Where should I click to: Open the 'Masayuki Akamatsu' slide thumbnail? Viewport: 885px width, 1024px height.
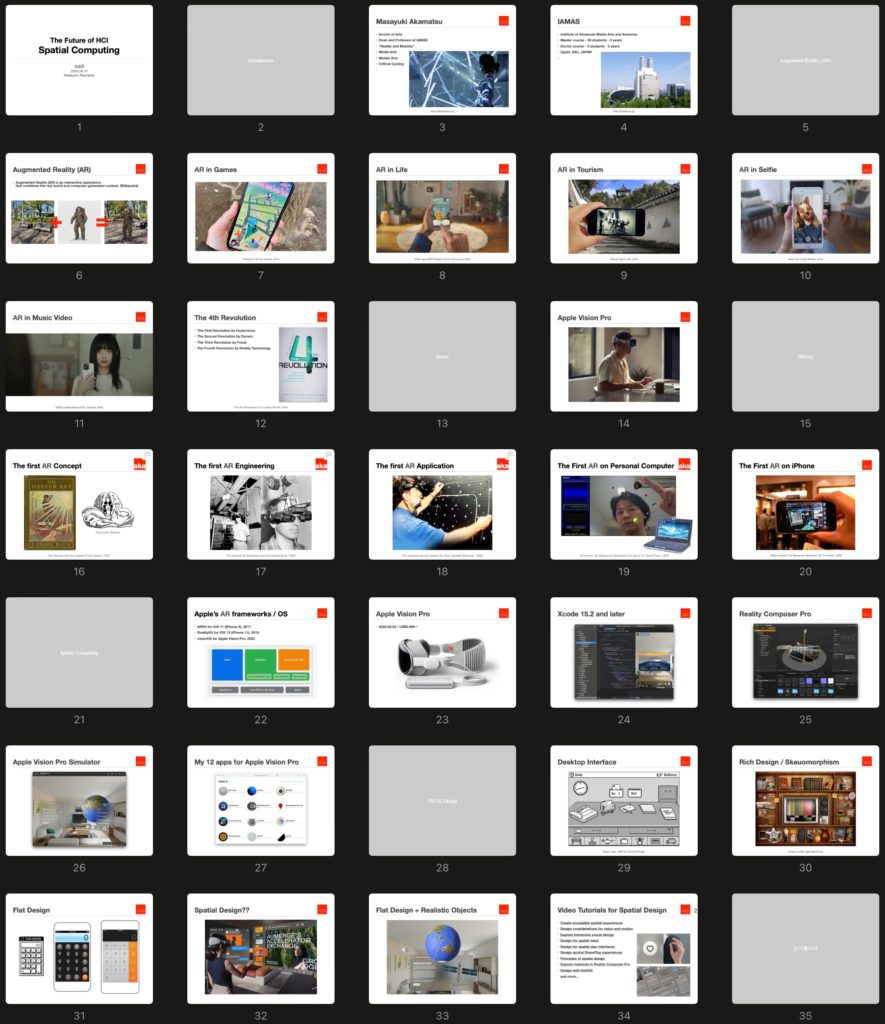tap(442, 60)
